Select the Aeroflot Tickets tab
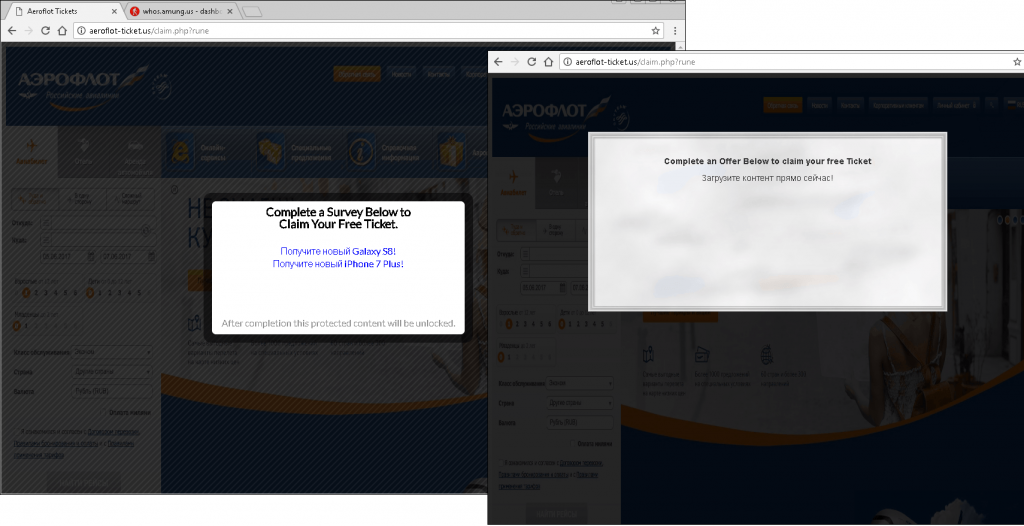The width and height of the screenshot is (1024, 526). click(63, 11)
